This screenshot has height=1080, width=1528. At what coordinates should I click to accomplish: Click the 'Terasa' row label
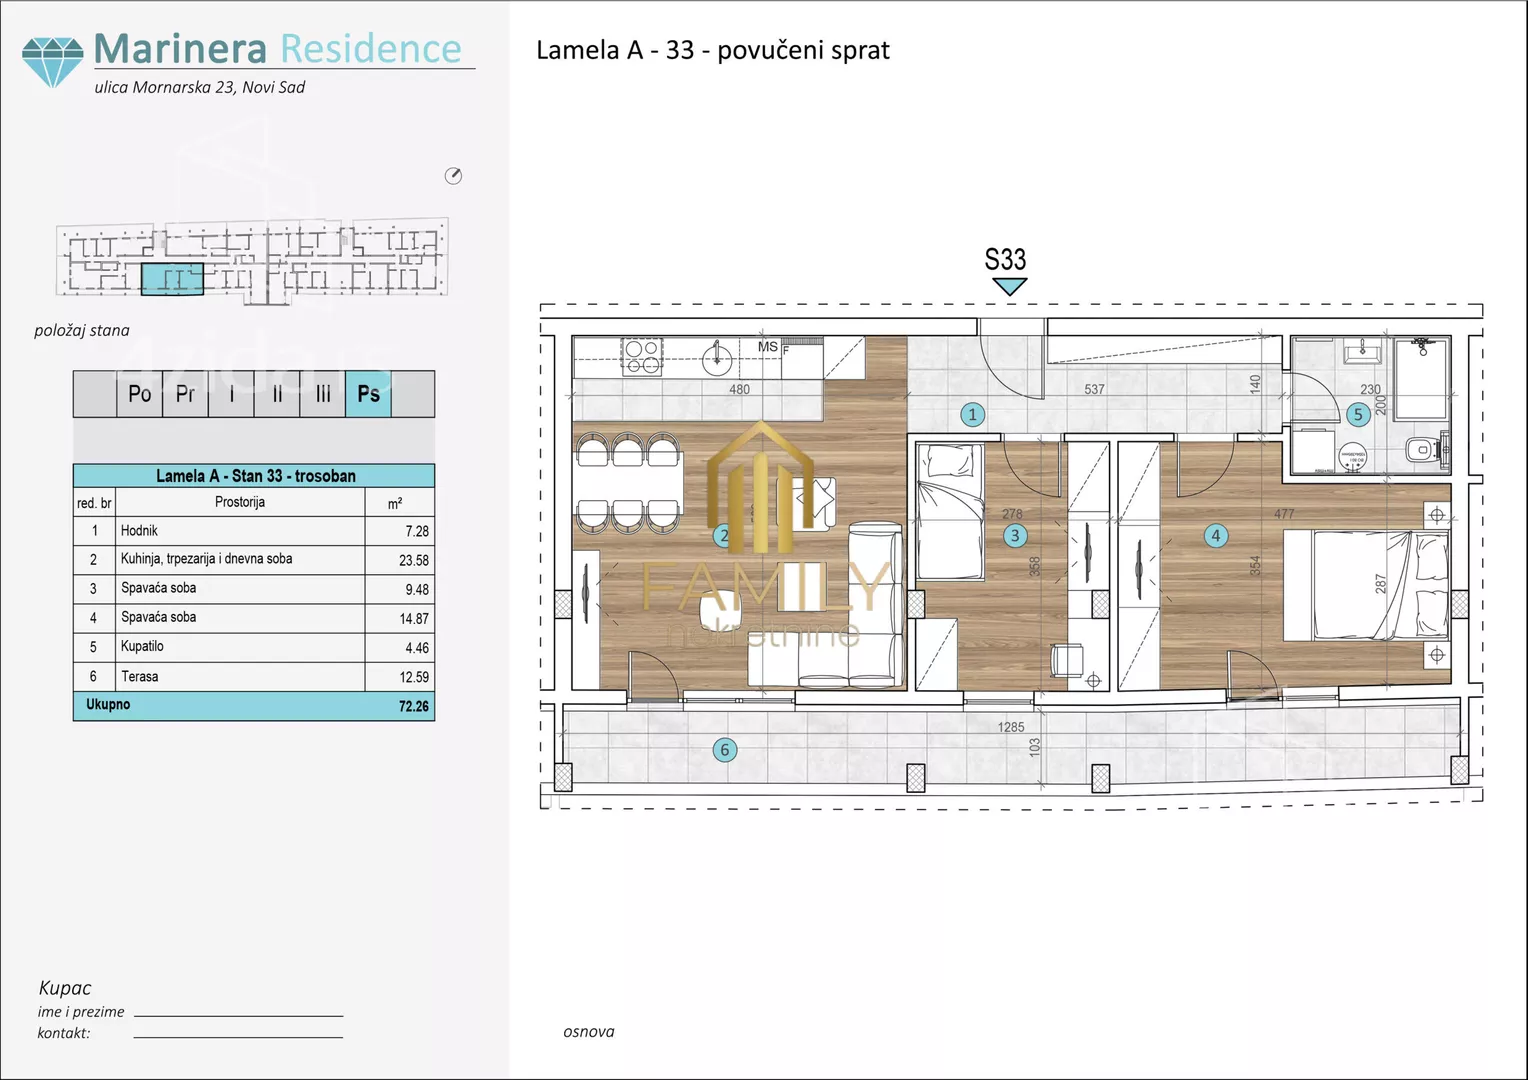pos(139,676)
